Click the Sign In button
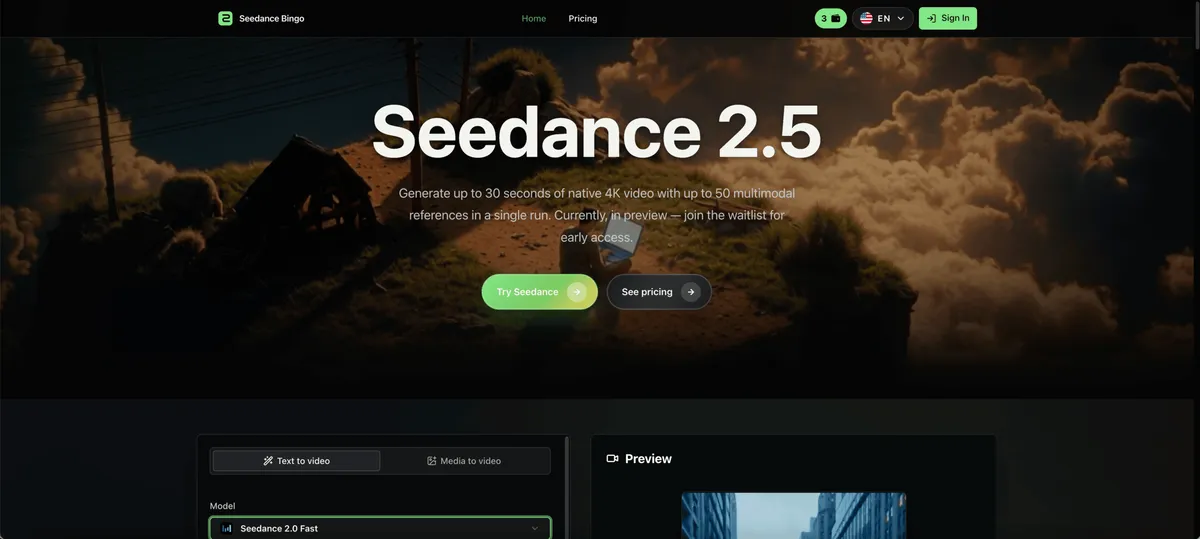Viewport: 1200px width, 539px height. click(948, 18)
